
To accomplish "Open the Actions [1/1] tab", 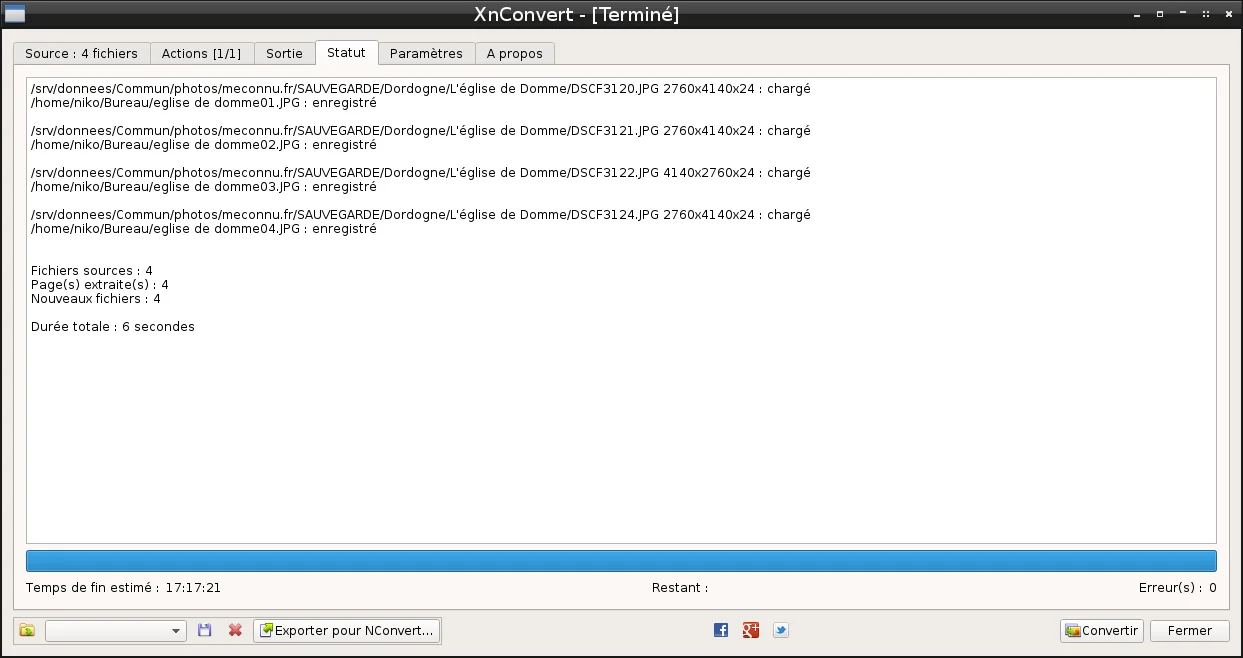I will point(202,53).
